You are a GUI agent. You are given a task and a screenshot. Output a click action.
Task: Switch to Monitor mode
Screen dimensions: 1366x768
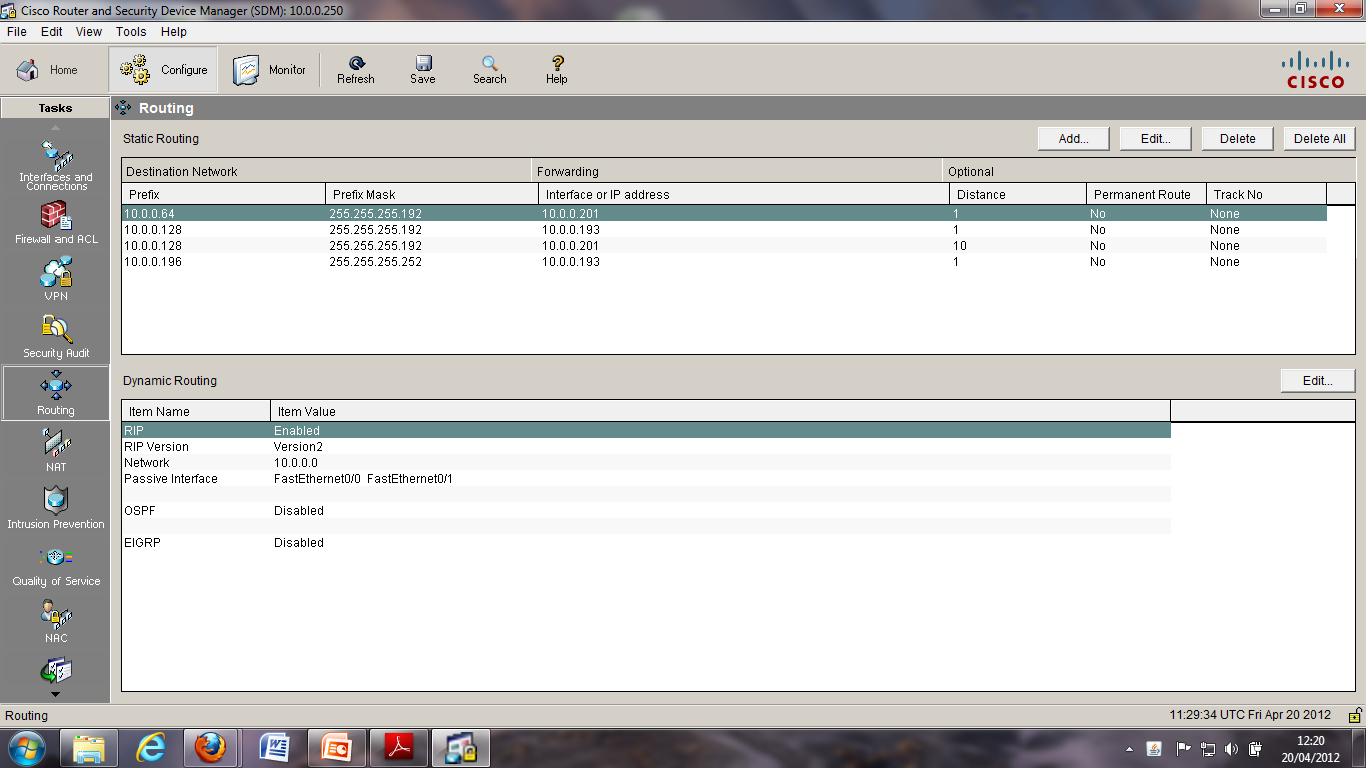pos(270,70)
